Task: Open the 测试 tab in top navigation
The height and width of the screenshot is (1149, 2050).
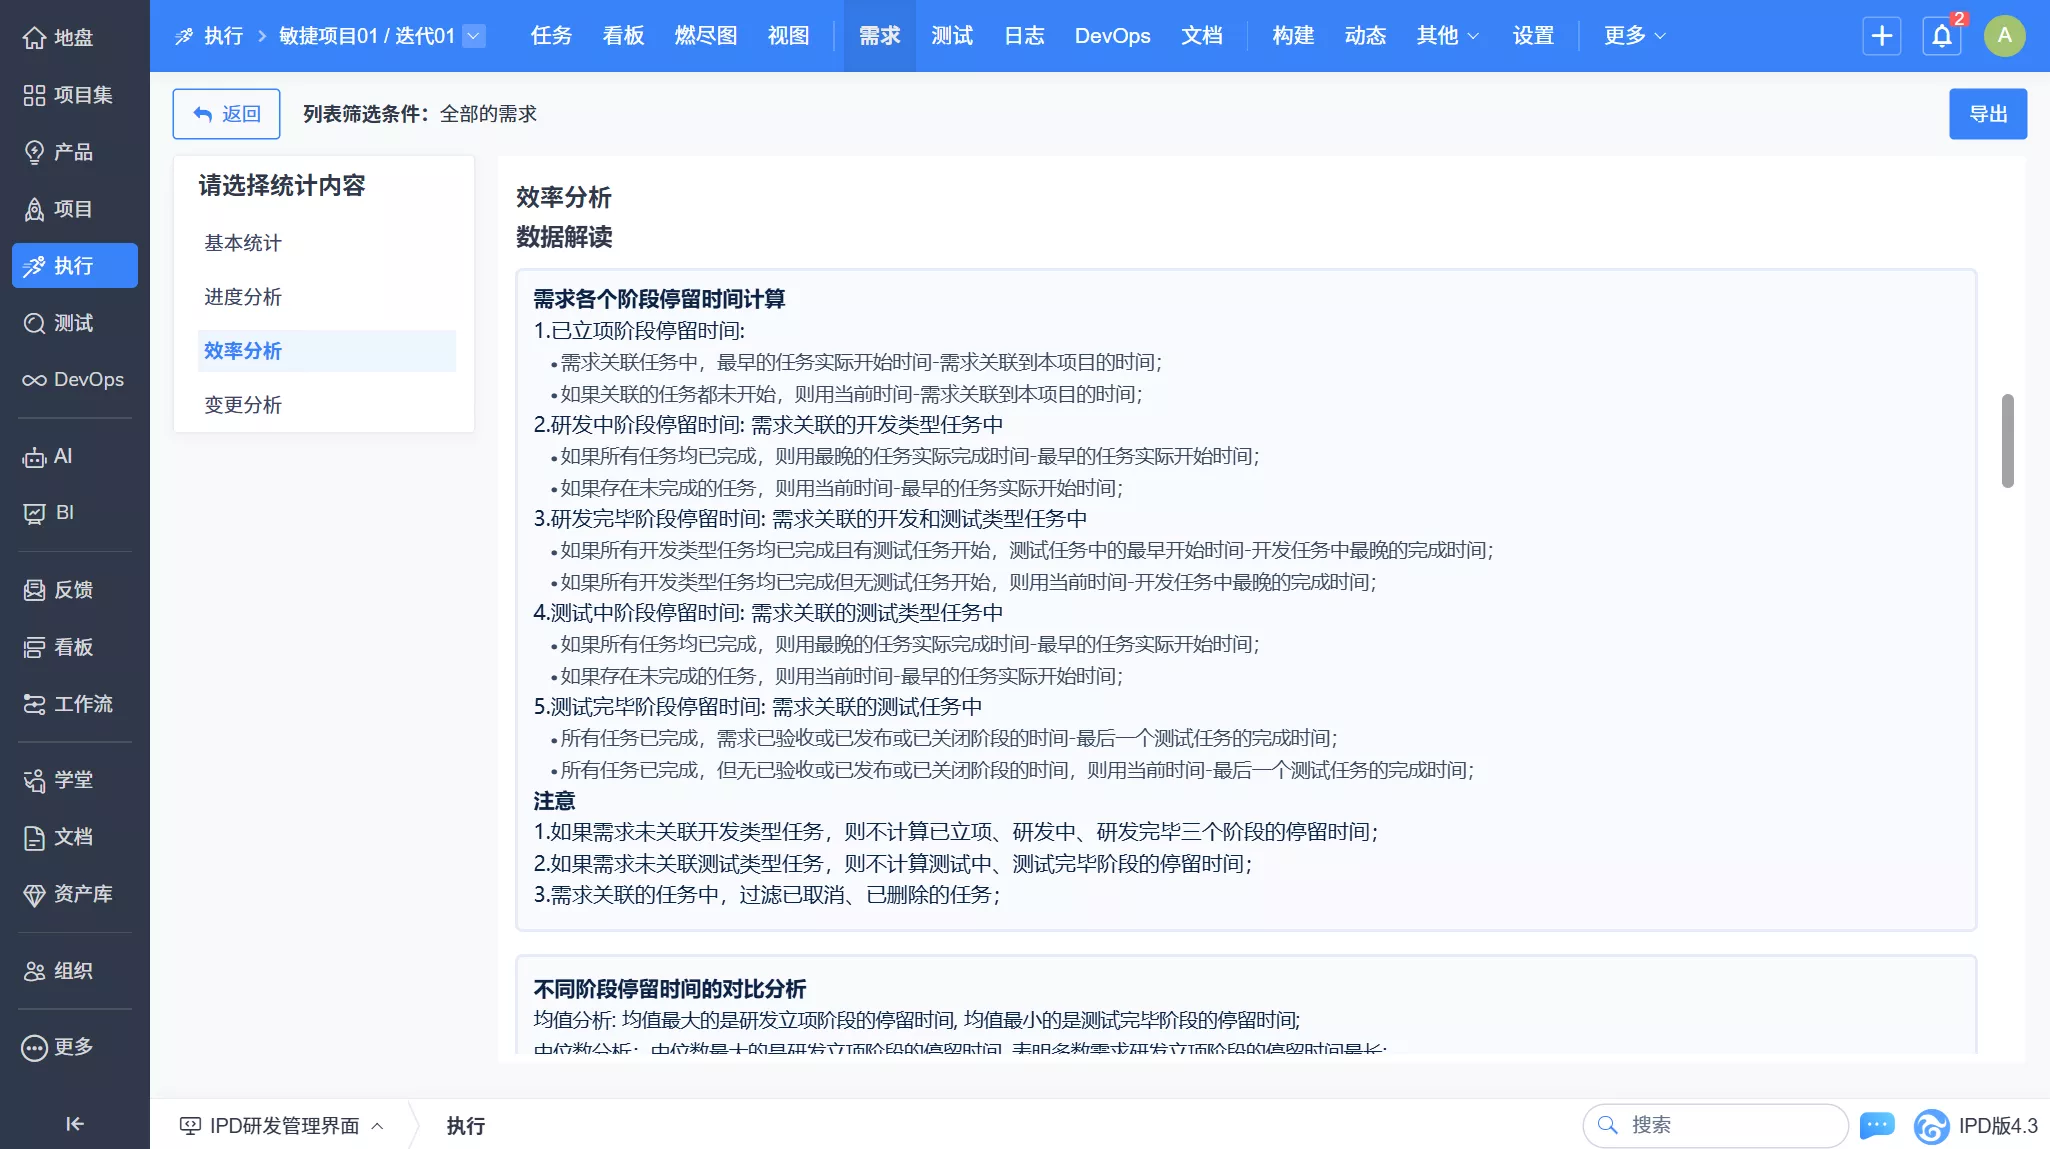Action: pos(948,35)
